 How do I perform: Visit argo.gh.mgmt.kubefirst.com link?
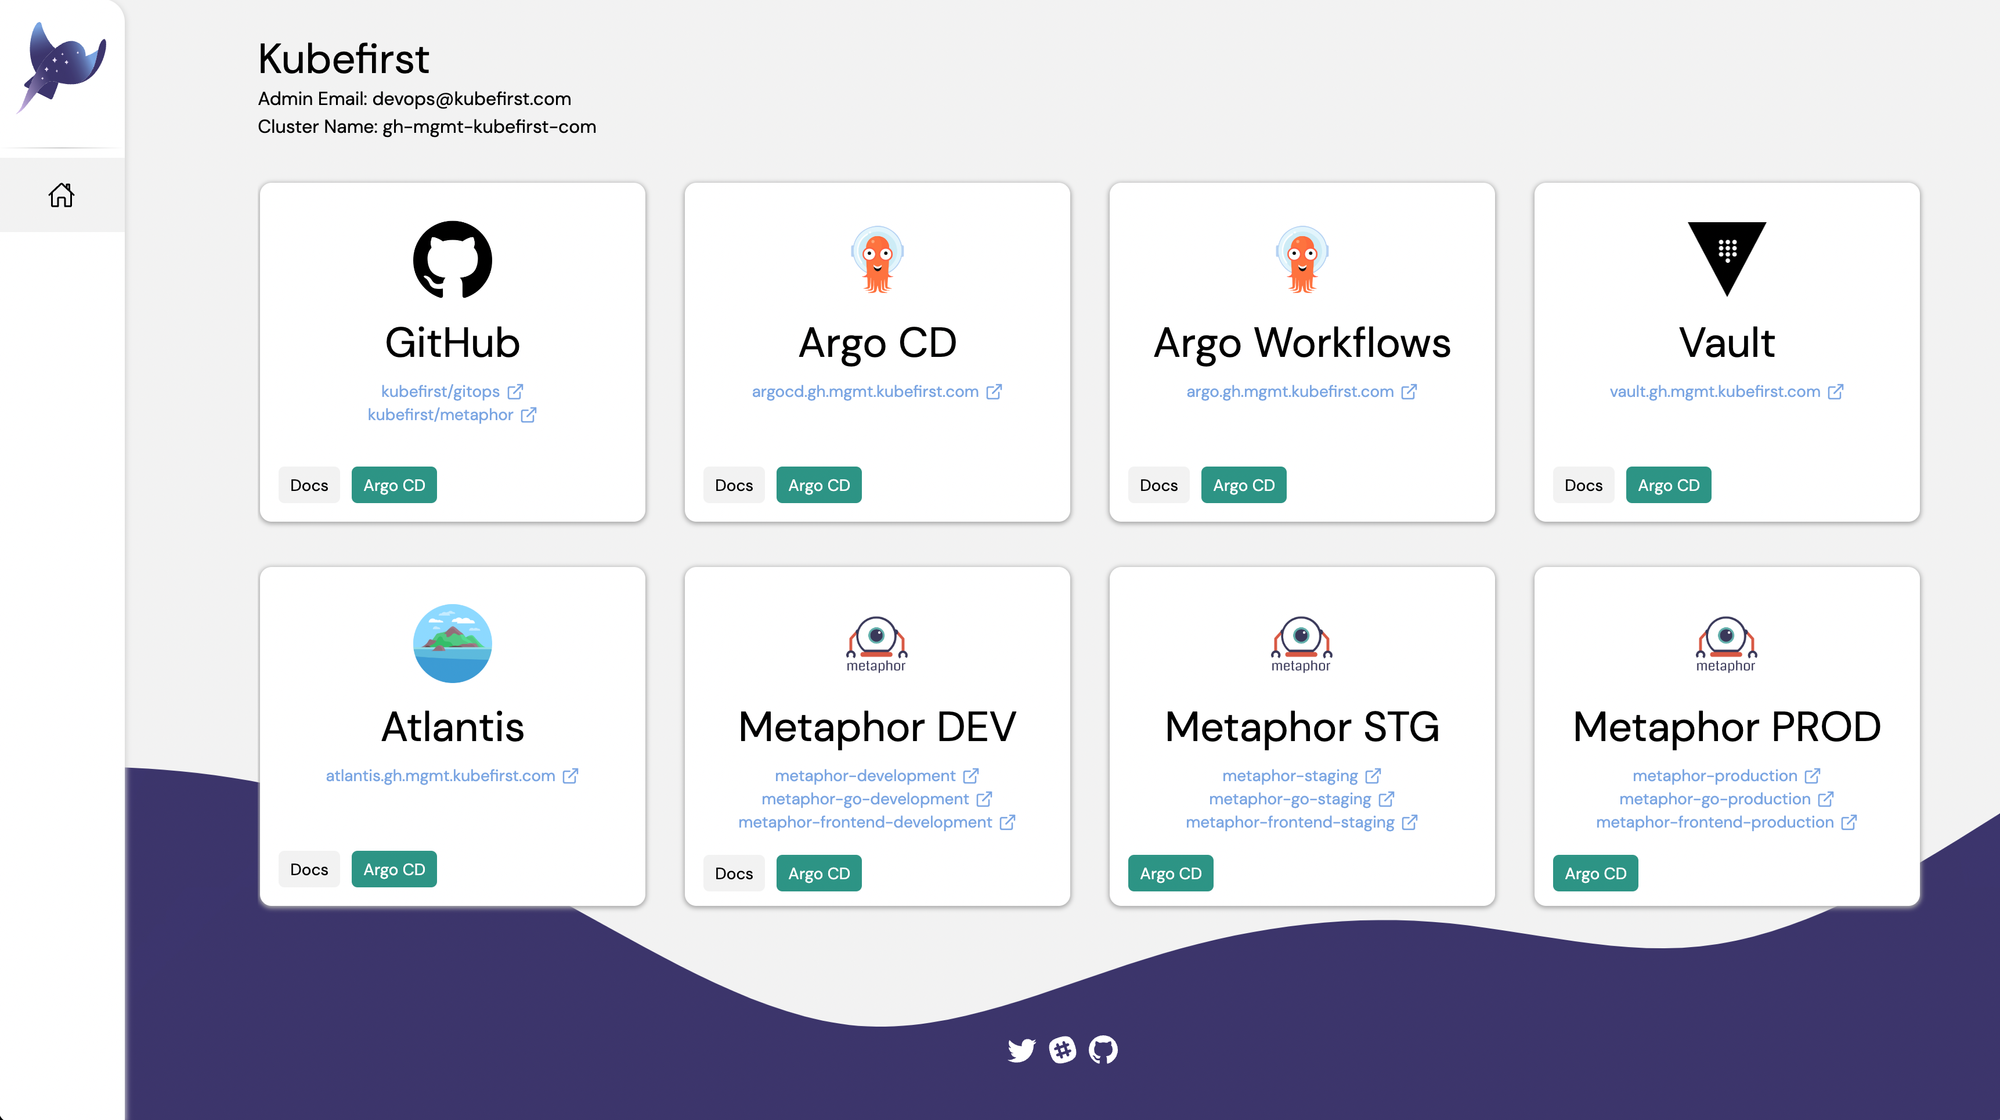1290,391
